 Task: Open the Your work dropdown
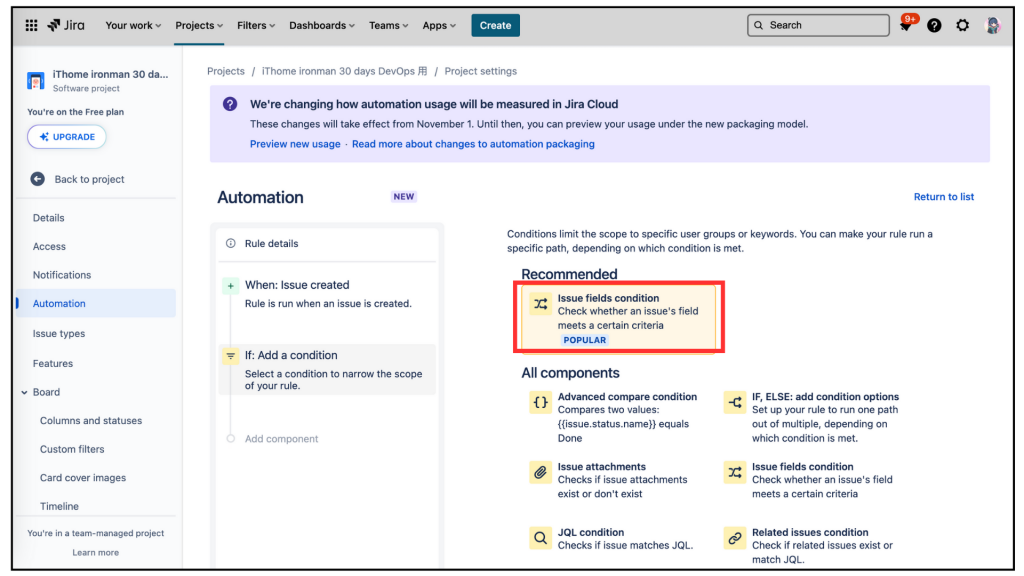click(x=133, y=25)
